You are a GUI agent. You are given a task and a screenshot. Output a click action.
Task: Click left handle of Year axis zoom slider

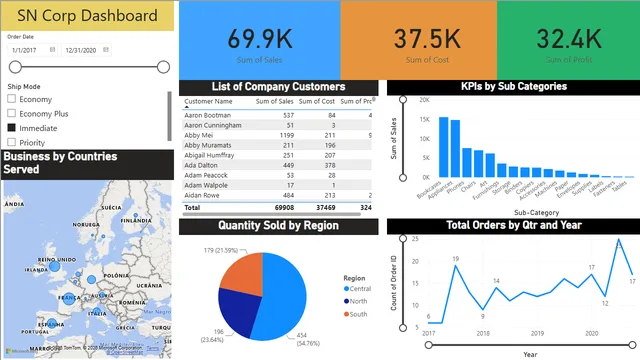pos(429,345)
